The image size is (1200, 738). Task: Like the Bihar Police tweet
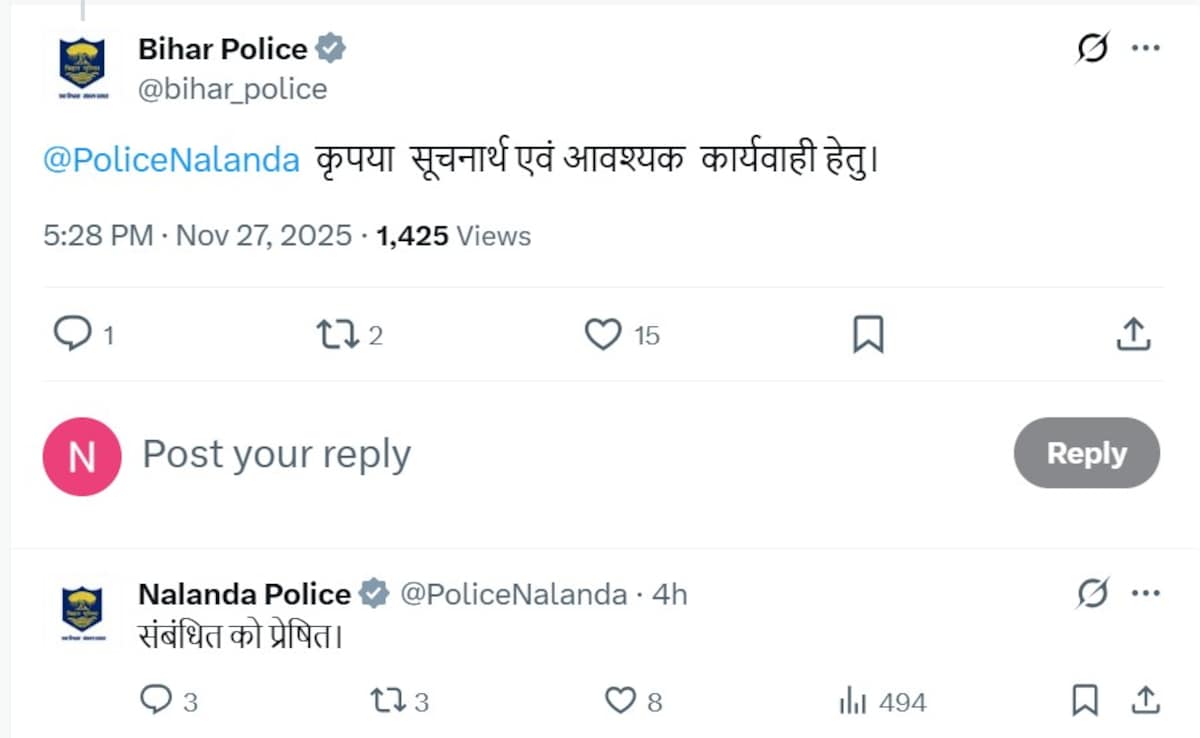click(x=603, y=335)
